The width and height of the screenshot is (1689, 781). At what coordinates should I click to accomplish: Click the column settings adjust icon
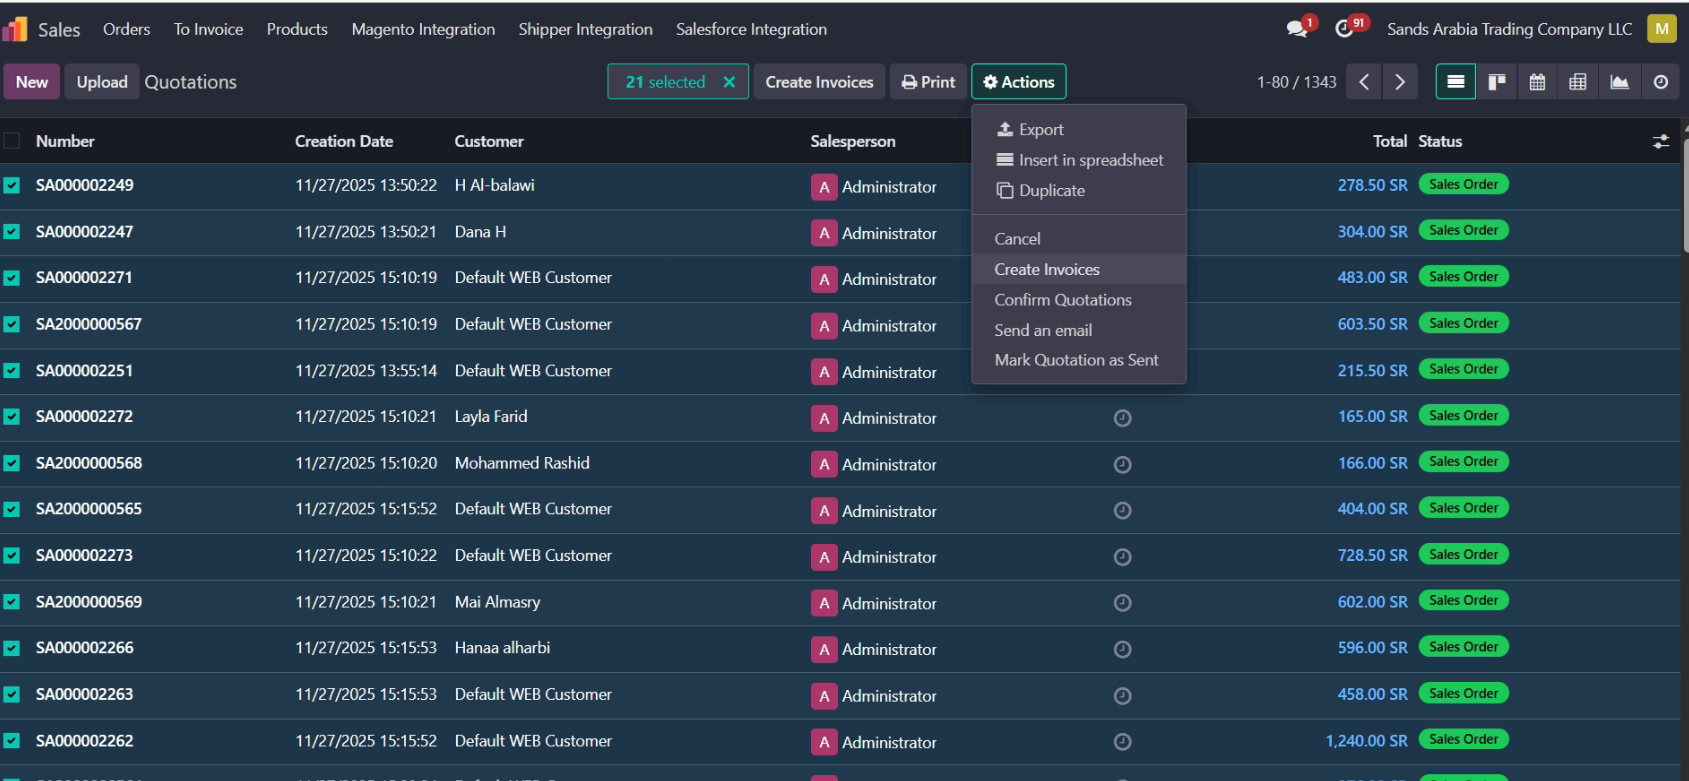coord(1660,142)
